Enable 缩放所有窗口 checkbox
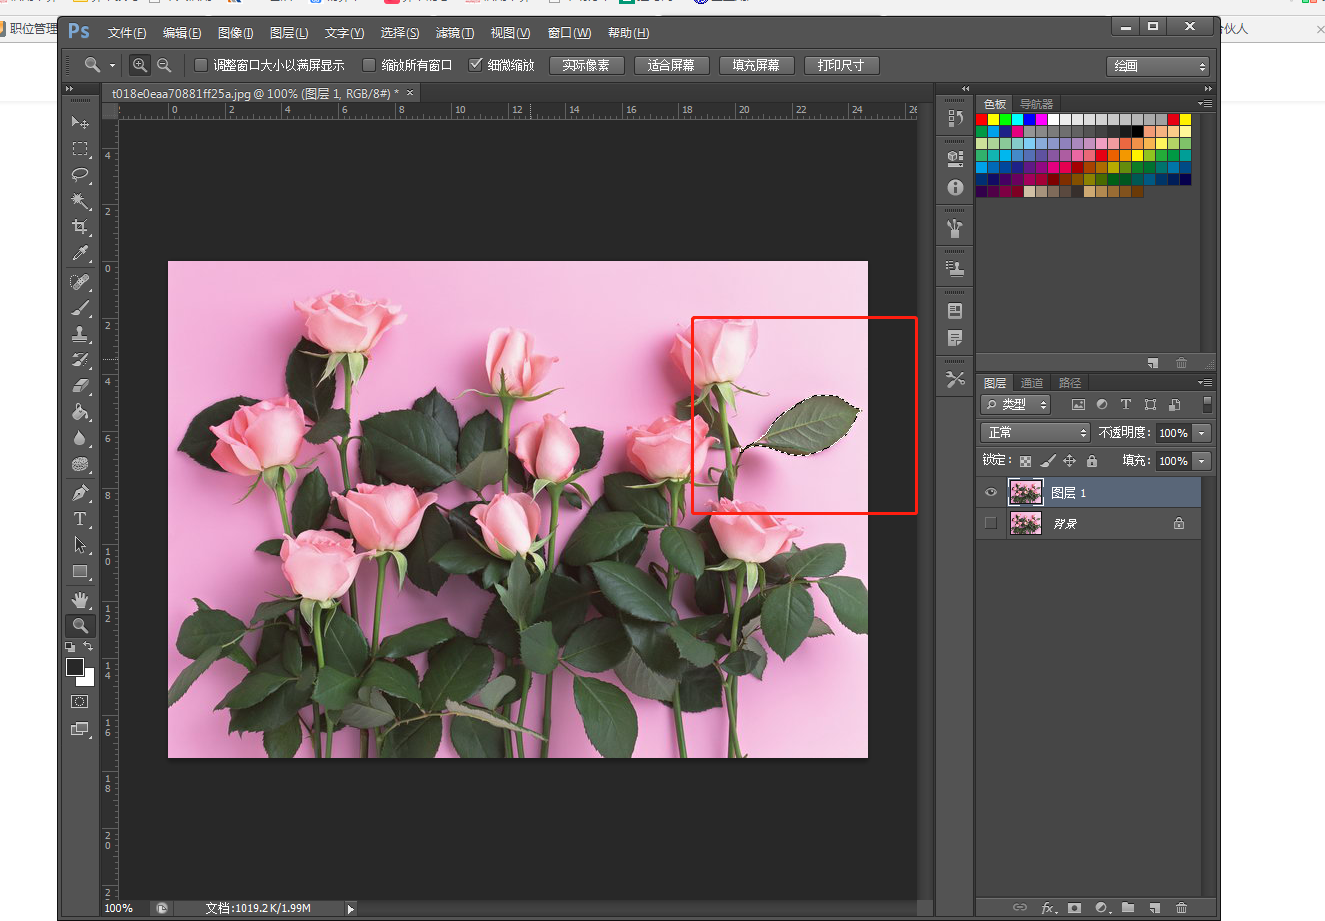 click(x=369, y=65)
